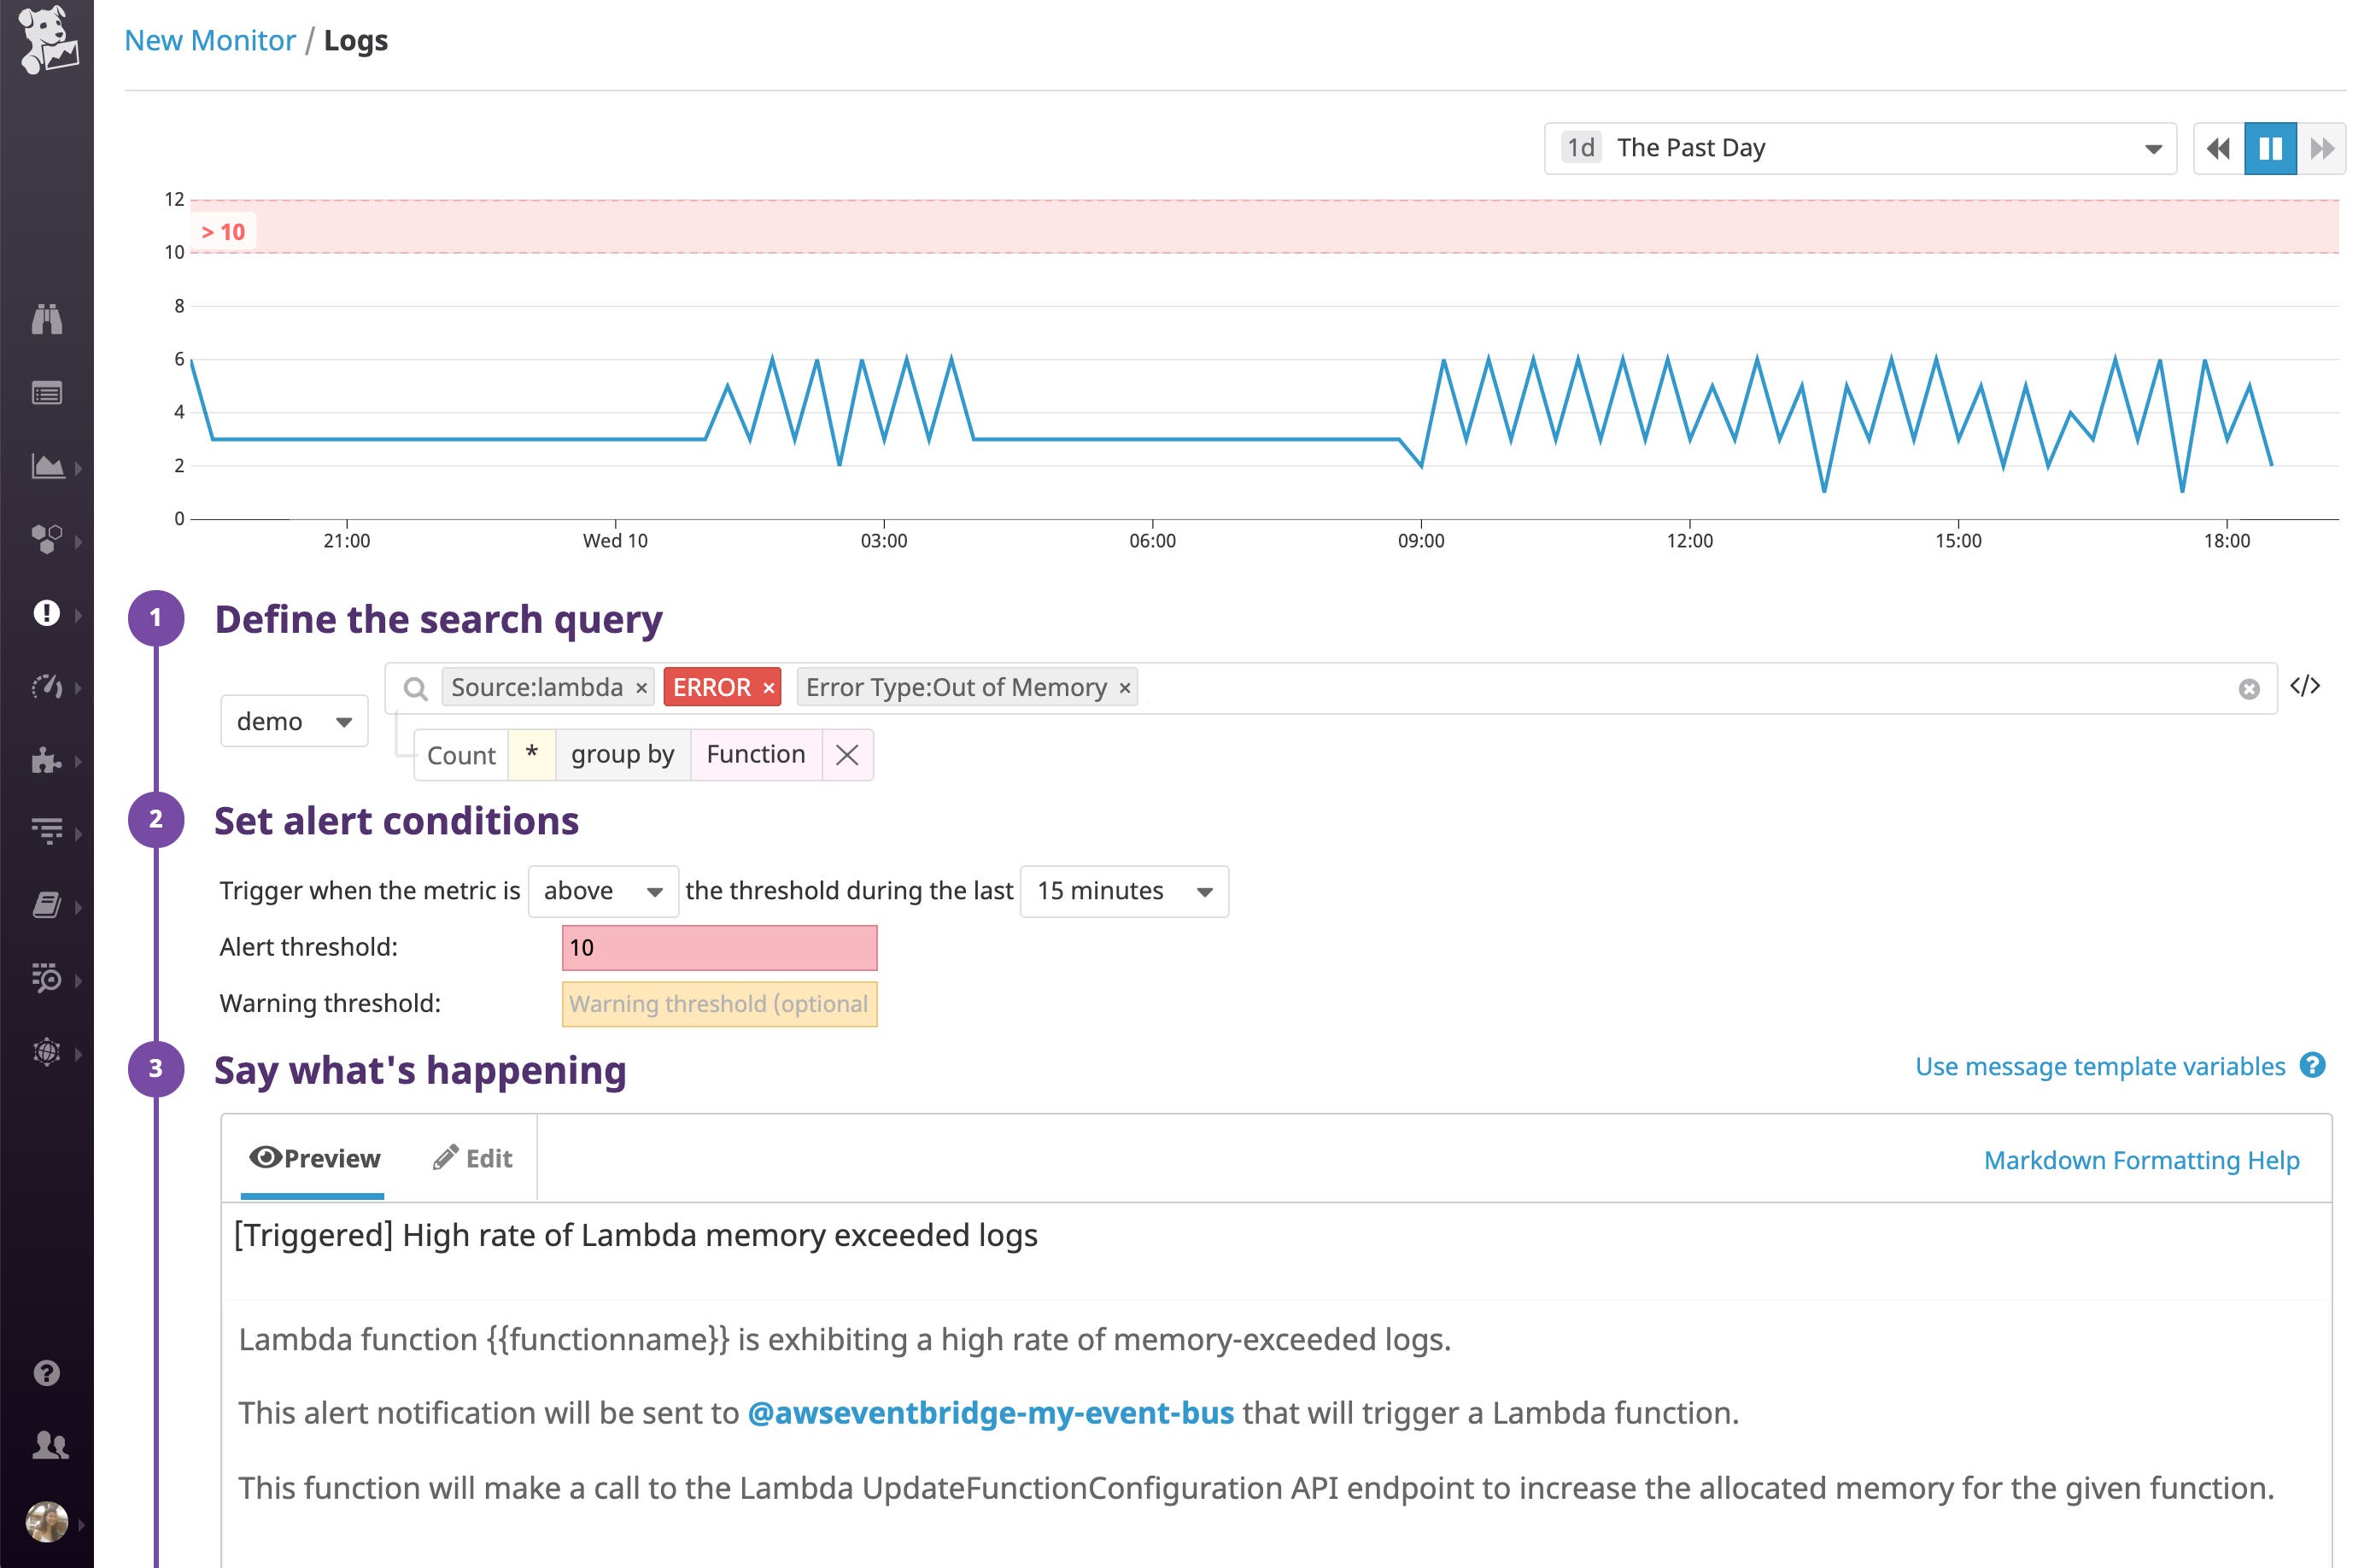The height and width of the screenshot is (1568, 2376).
Task: Click inside the Warning threshold field
Action: (x=719, y=1004)
